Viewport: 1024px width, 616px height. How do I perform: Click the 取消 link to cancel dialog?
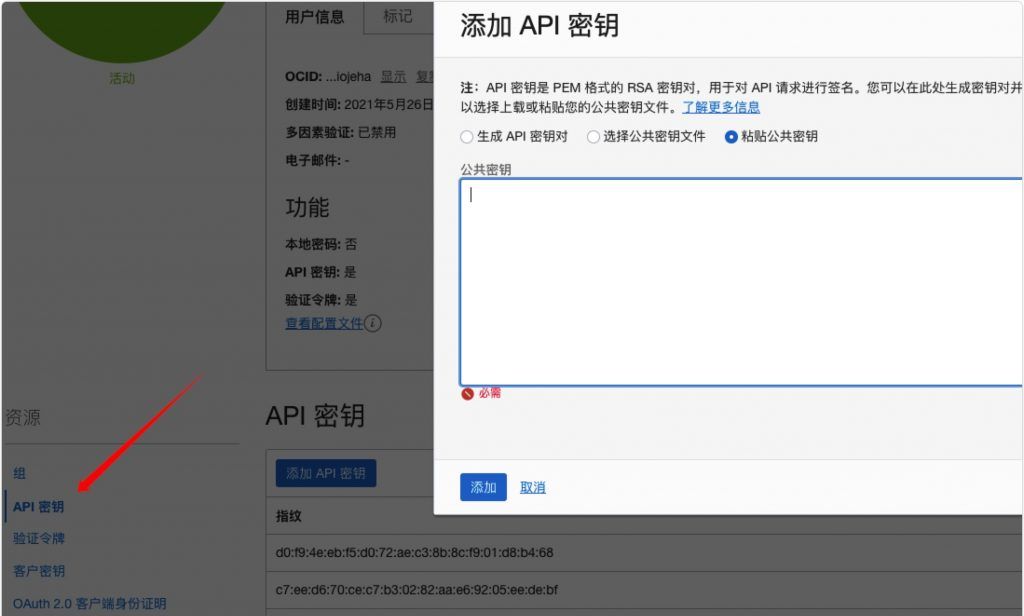532,487
